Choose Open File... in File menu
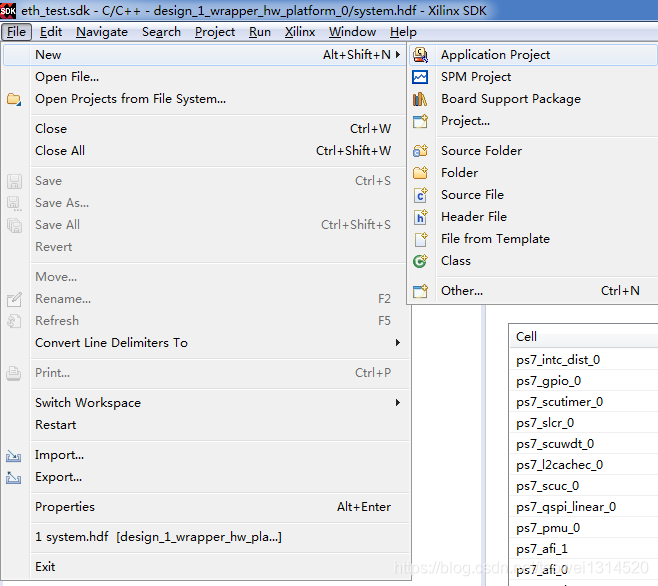The height and width of the screenshot is (586, 658). (206, 77)
